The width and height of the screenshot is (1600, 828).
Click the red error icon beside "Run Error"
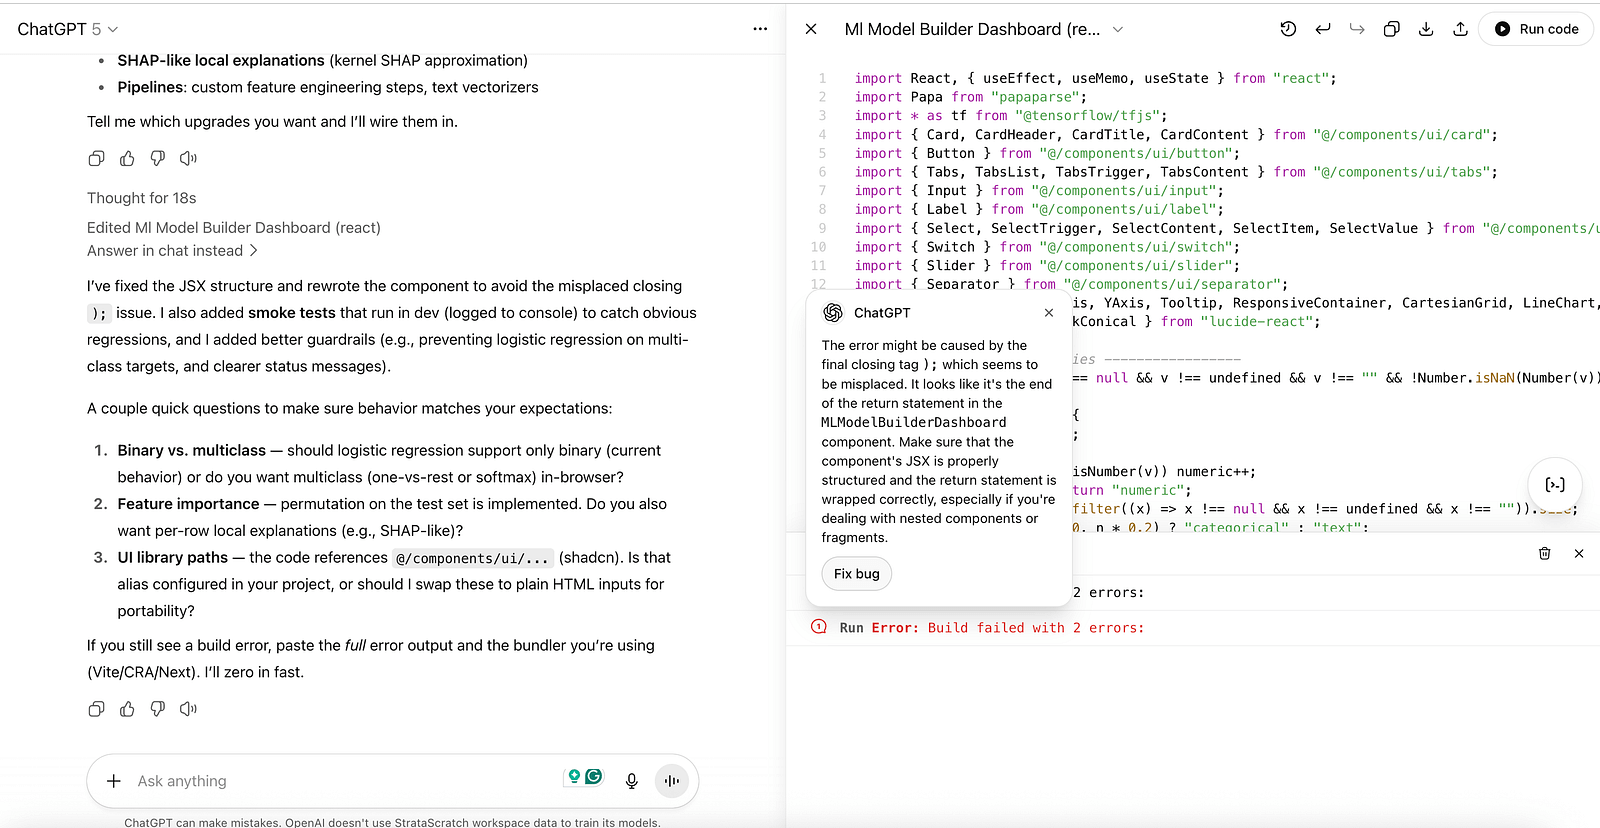819,627
